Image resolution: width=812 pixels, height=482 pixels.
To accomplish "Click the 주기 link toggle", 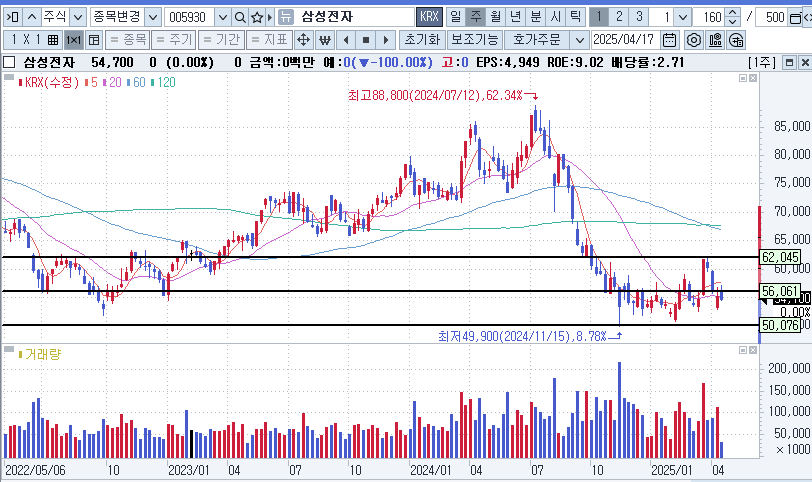I will pyautogui.click(x=173, y=40).
